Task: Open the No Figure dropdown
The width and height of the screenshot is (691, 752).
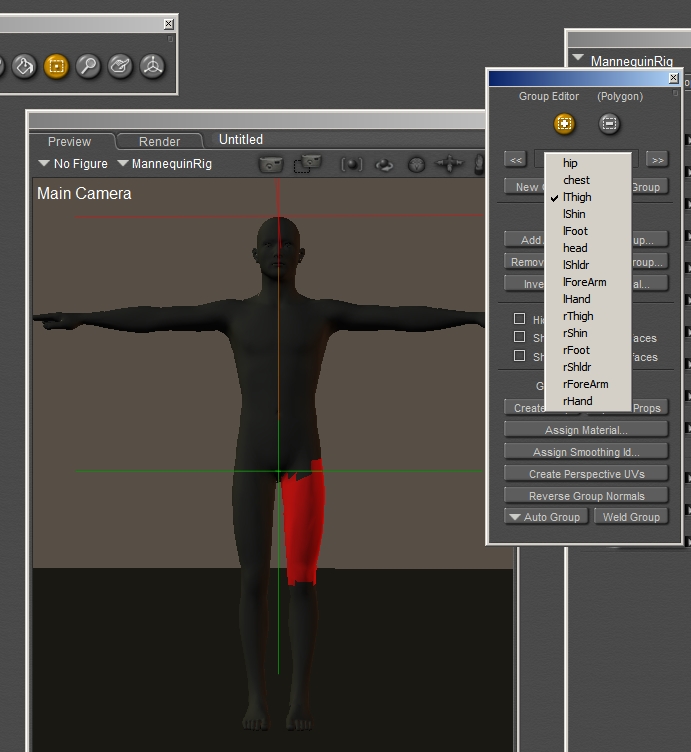Action: click(x=72, y=164)
